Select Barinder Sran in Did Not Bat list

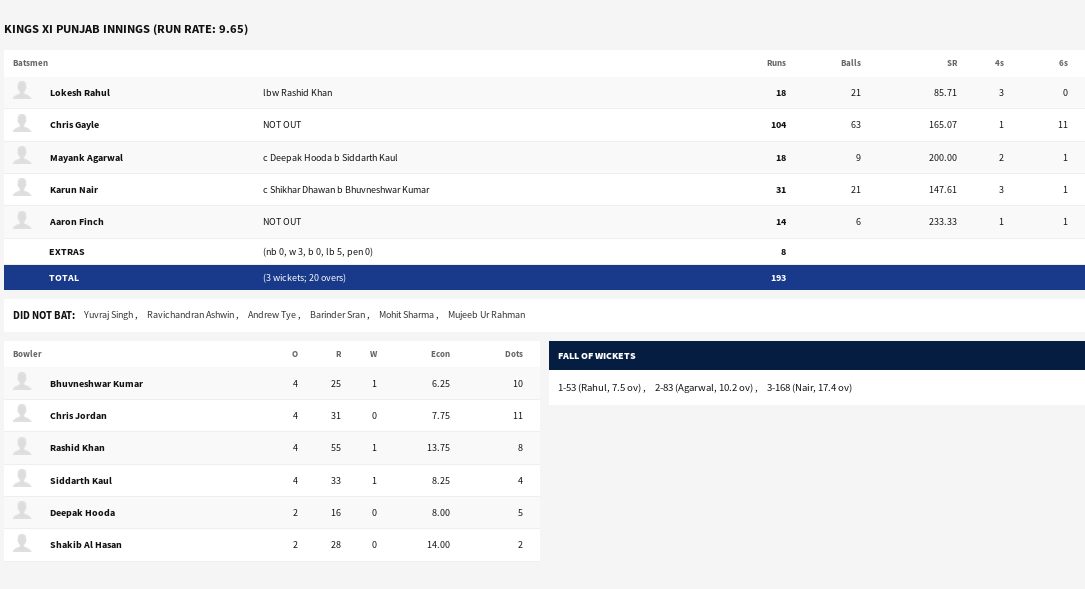tap(337, 315)
